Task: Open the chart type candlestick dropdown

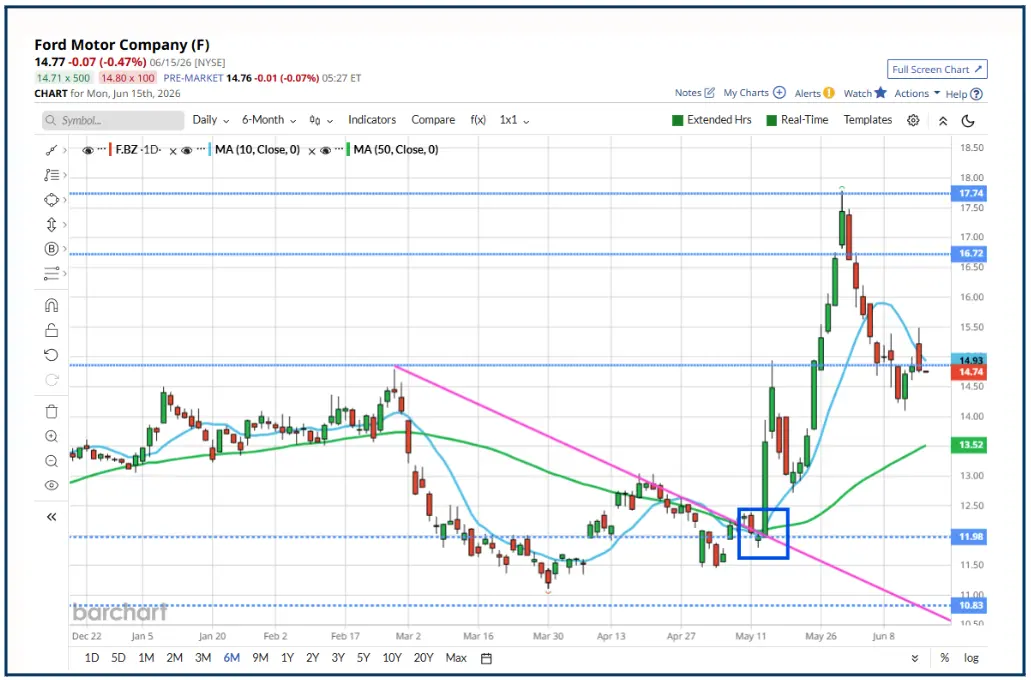Action: (x=321, y=120)
